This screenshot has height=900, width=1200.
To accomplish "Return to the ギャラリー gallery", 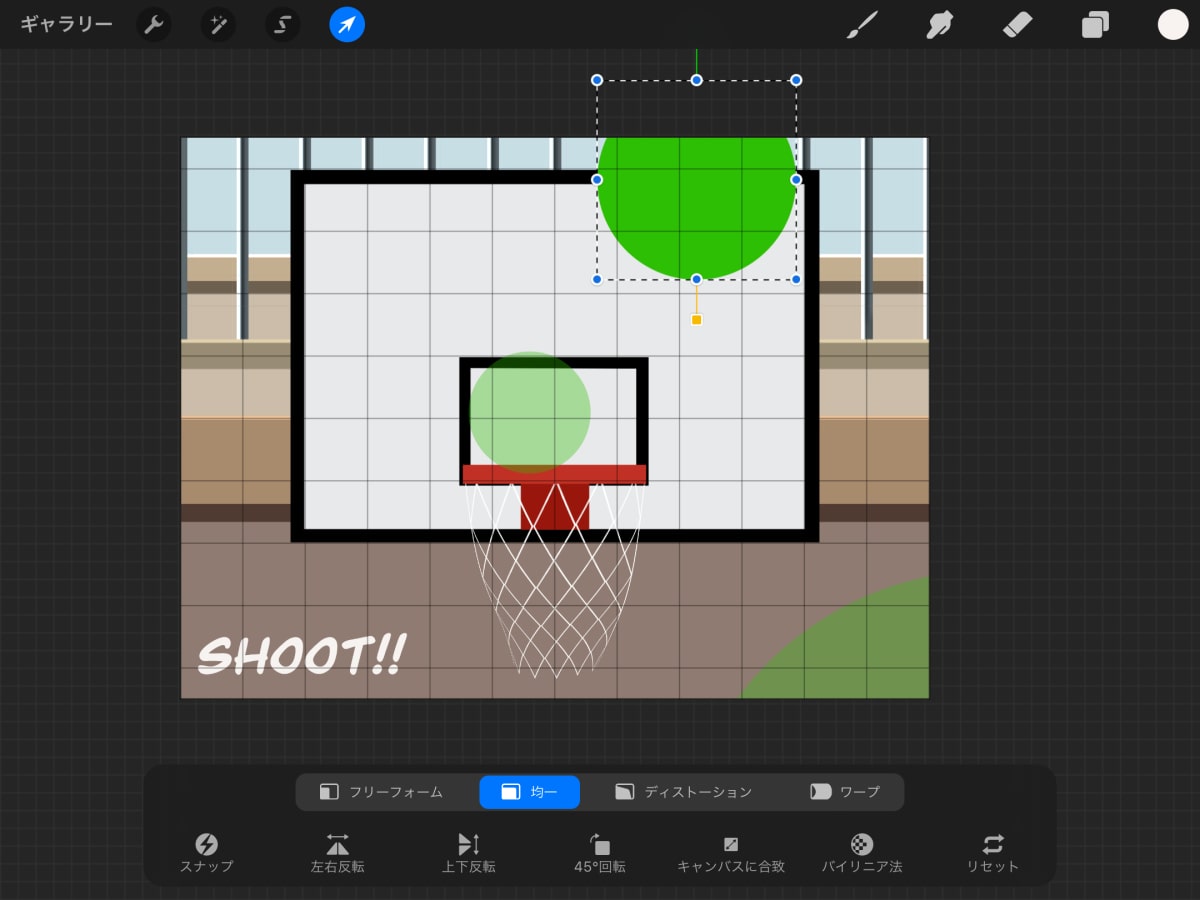I will coord(66,25).
